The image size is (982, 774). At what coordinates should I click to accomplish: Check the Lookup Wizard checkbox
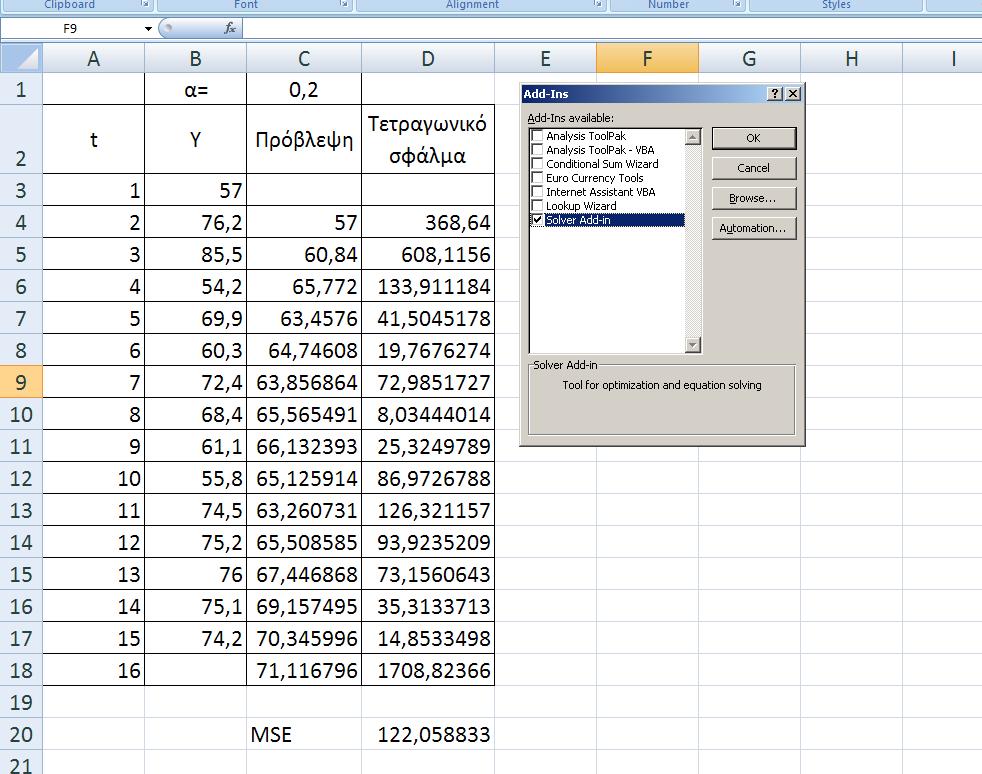click(x=537, y=206)
